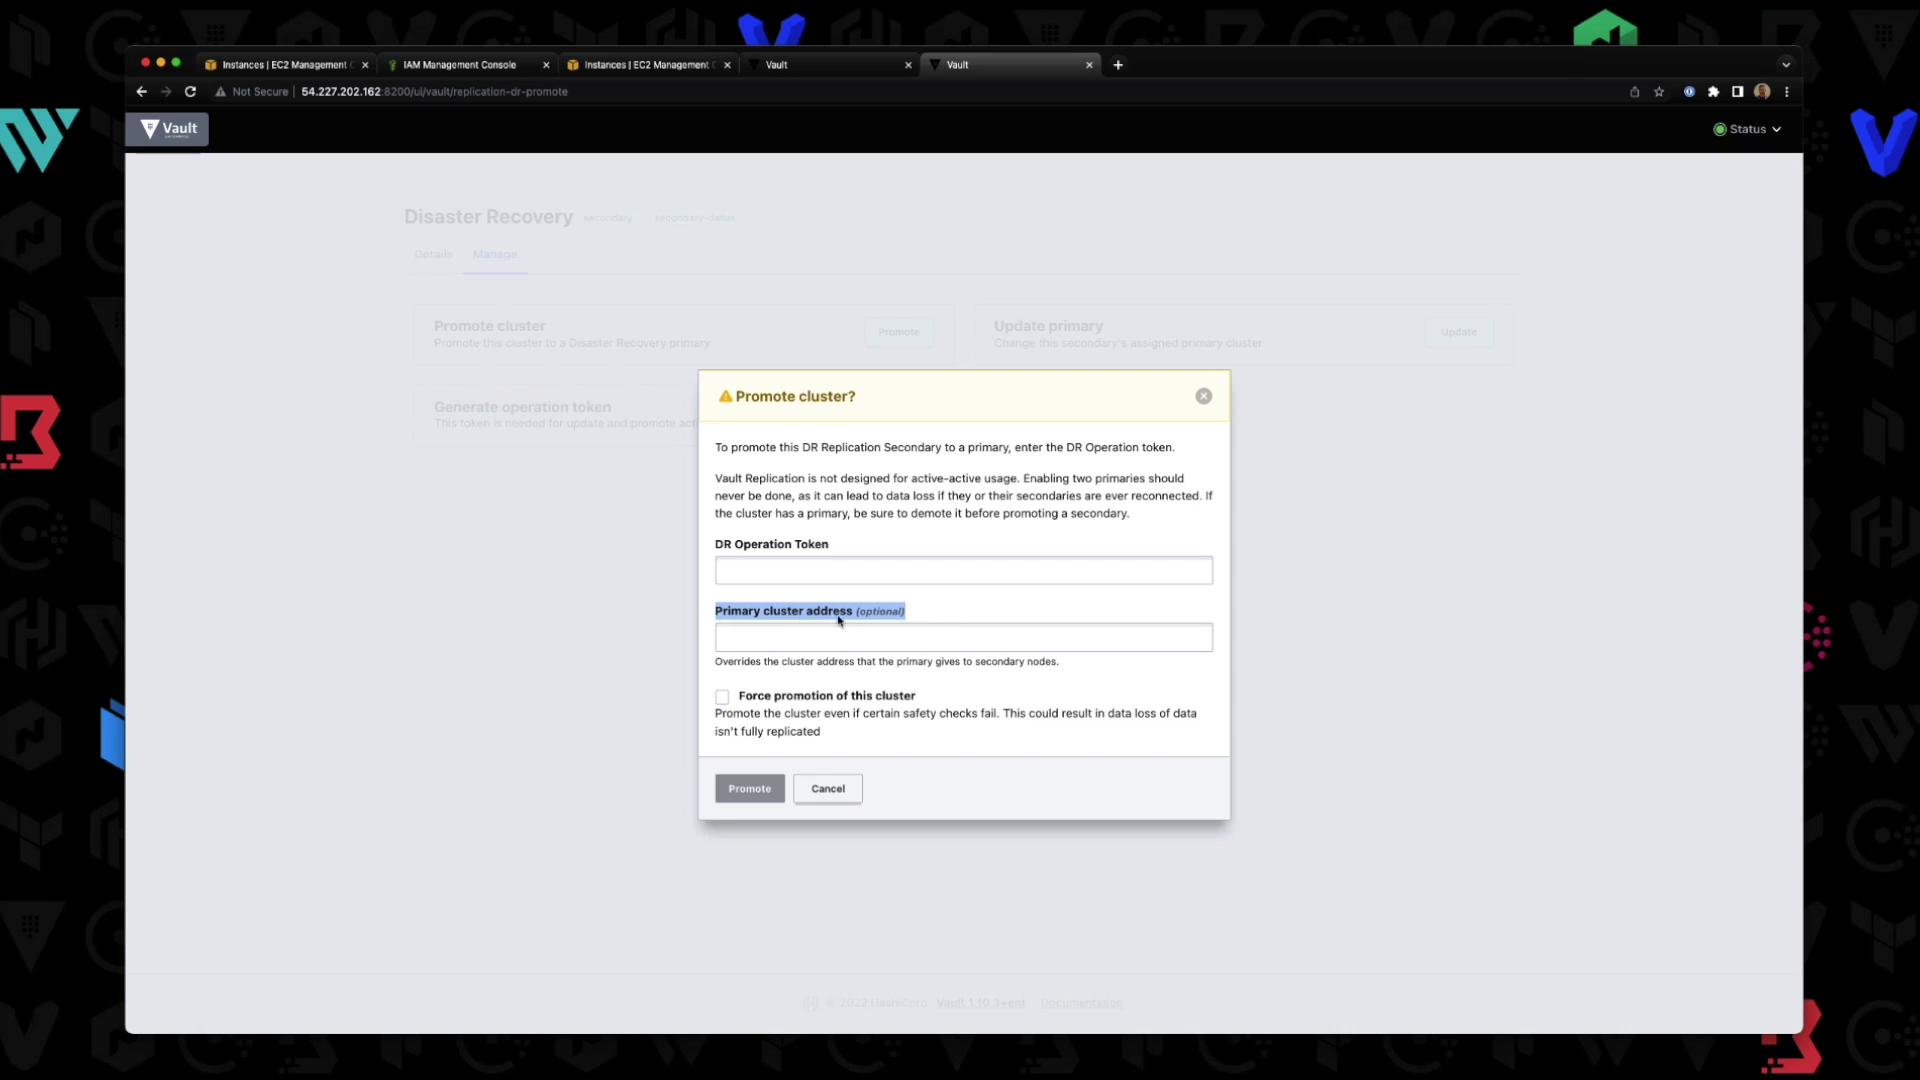Switch to the first EC2 Instances tab

[284, 65]
